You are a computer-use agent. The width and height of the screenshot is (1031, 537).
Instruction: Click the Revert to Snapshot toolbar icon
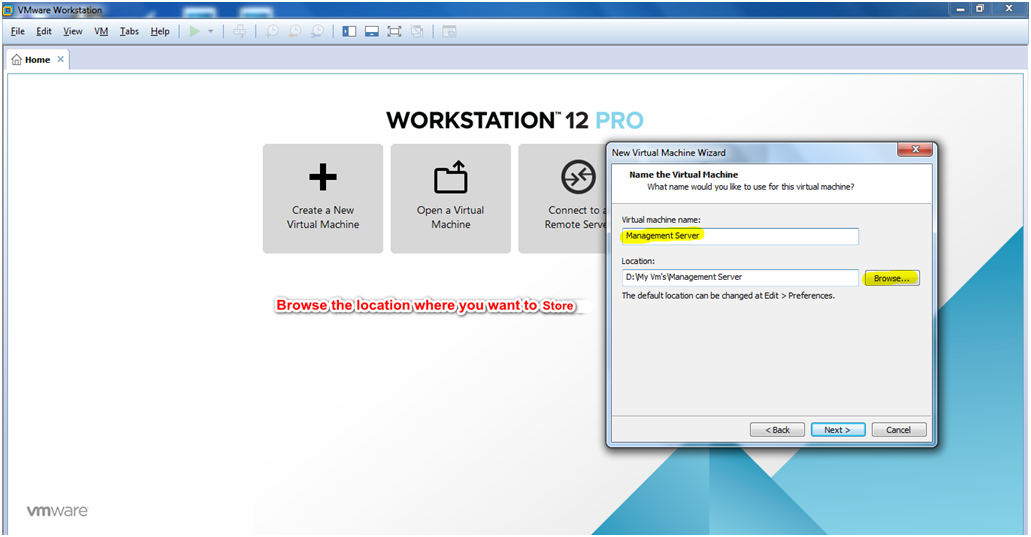[295, 31]
